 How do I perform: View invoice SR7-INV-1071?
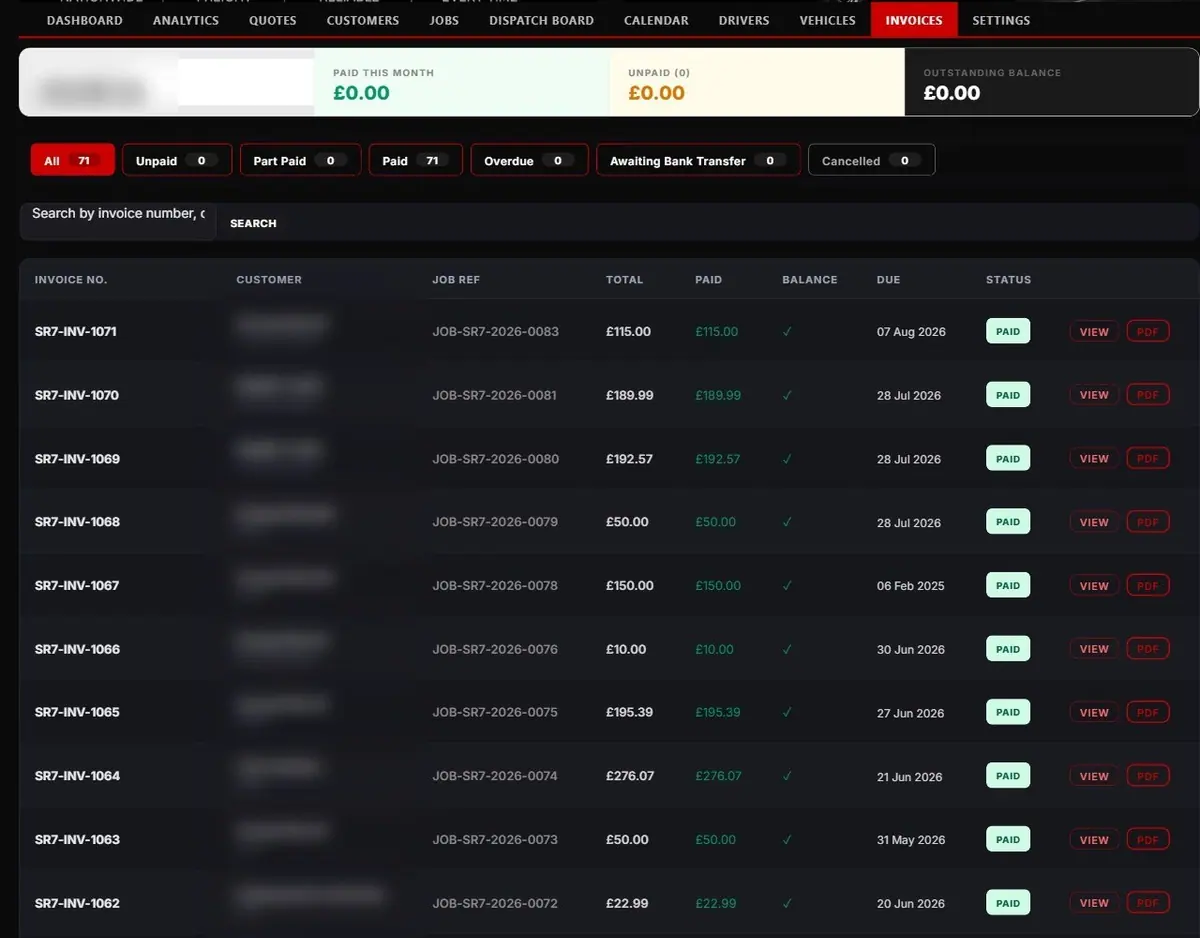[1094, 331]
